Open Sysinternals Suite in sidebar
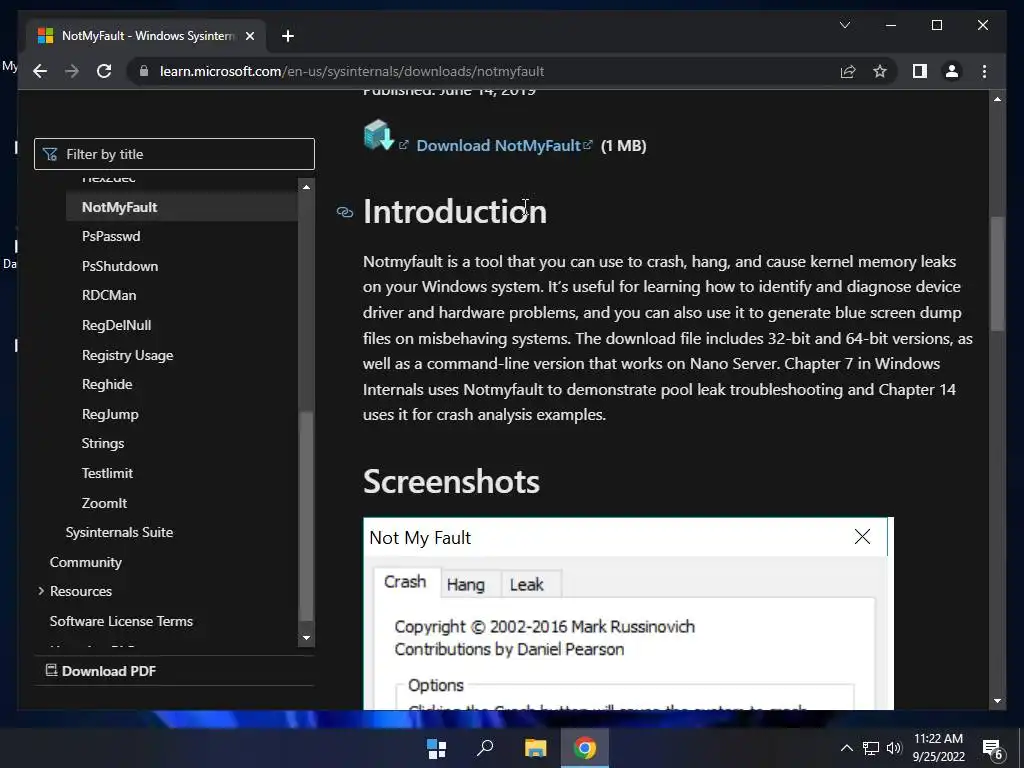 tap(120, 532)
